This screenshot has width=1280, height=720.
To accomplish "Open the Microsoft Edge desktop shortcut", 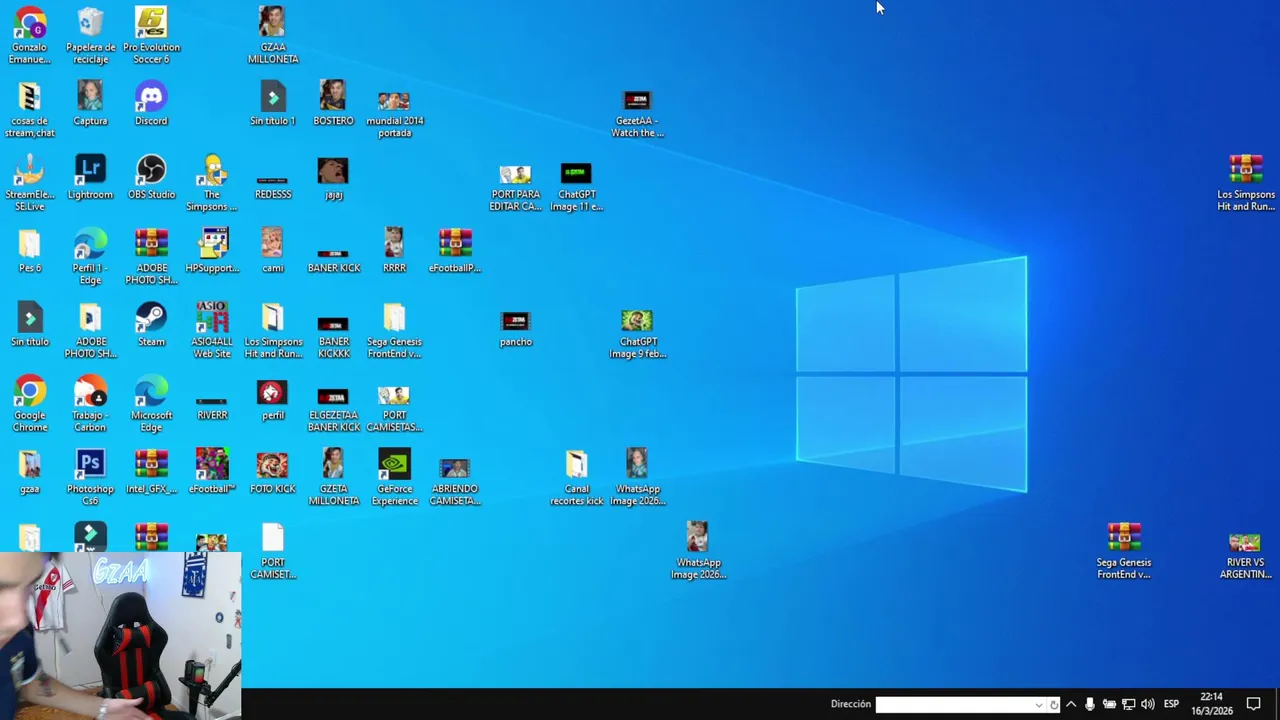I will (151, 404).
